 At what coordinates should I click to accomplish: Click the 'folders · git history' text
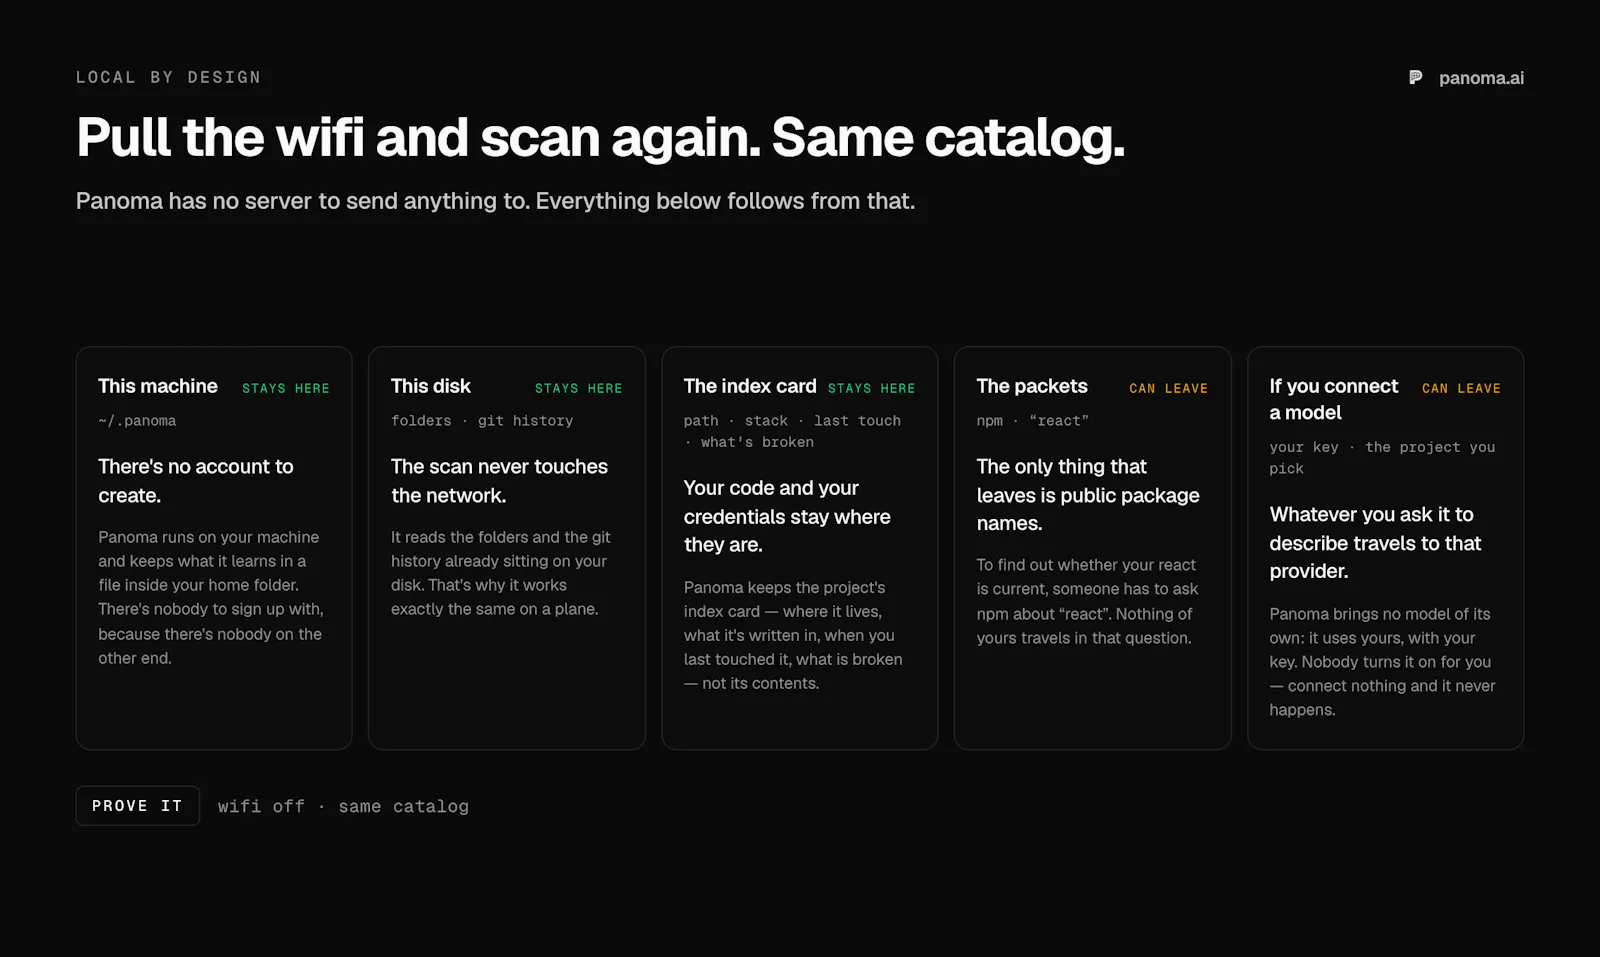(482, 421)
